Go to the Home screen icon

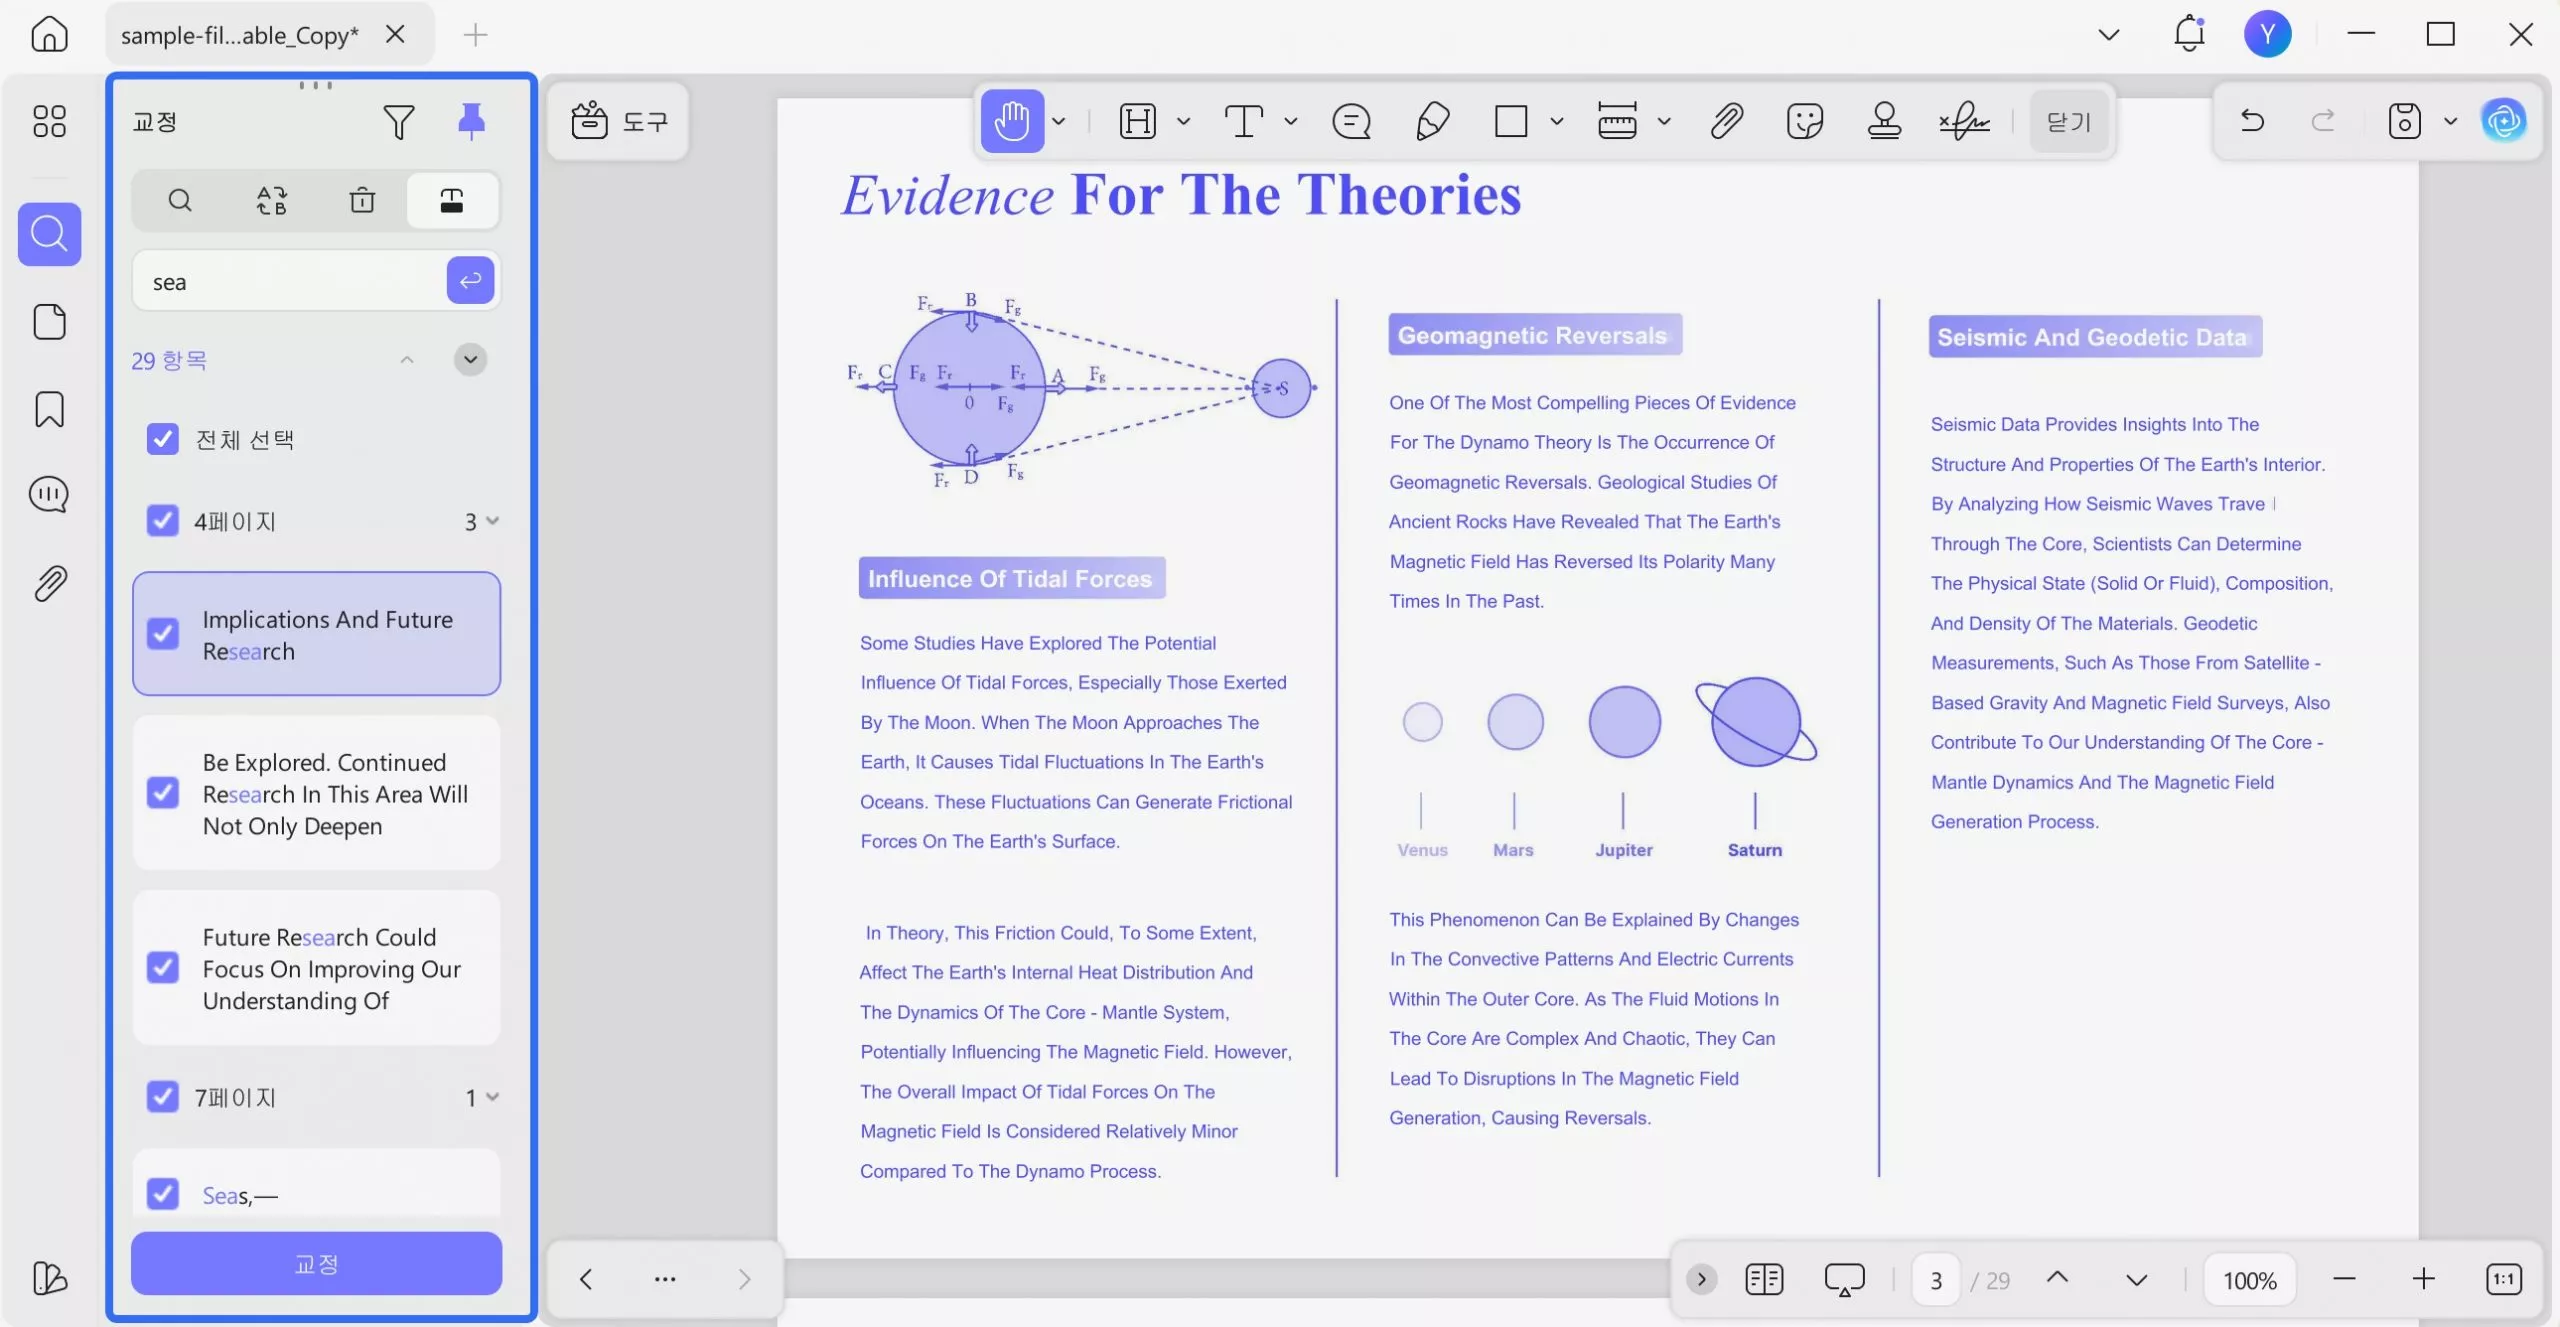[49, 34]
